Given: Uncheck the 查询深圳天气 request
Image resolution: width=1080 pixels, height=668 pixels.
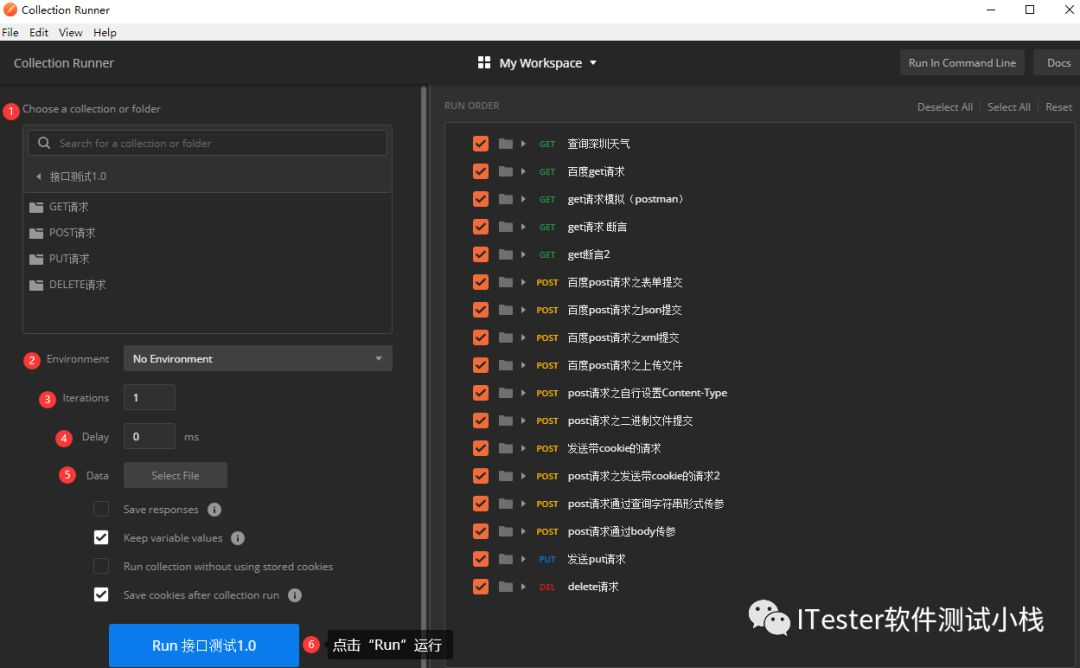Looking at the screenshot, I should tap(481, 143).
